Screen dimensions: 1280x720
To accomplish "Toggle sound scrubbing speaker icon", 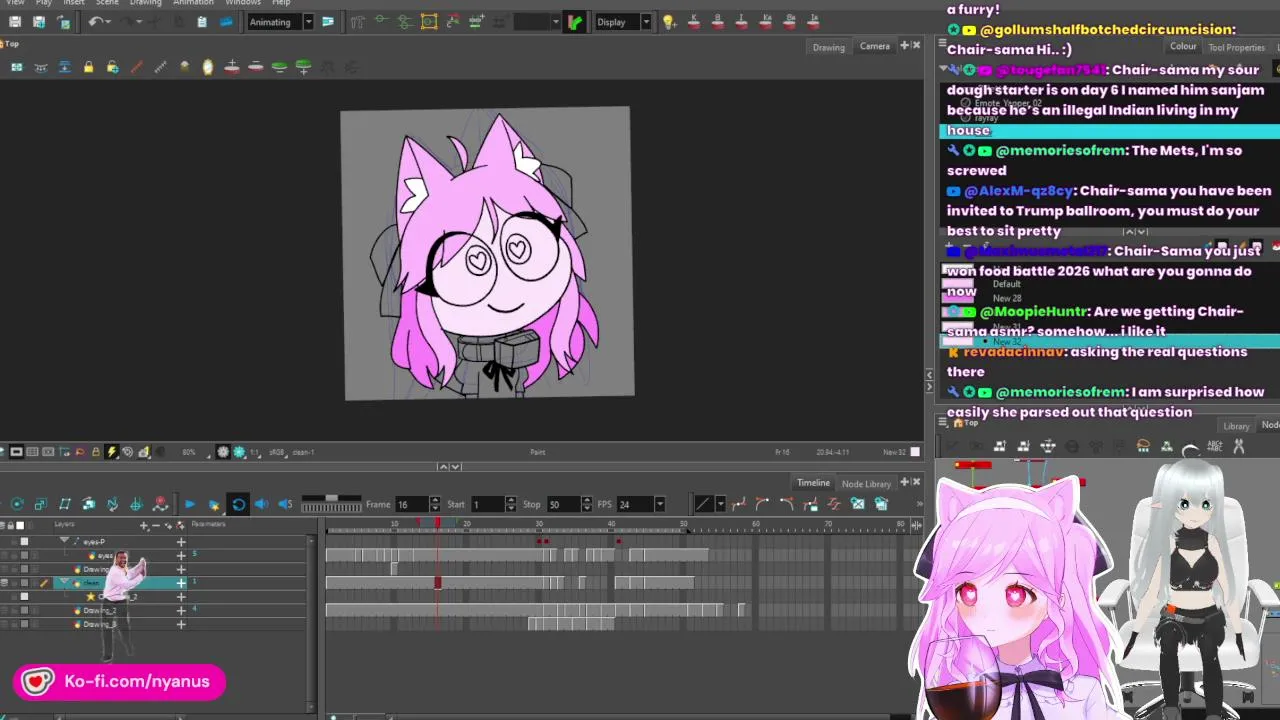I will point(285,504).
